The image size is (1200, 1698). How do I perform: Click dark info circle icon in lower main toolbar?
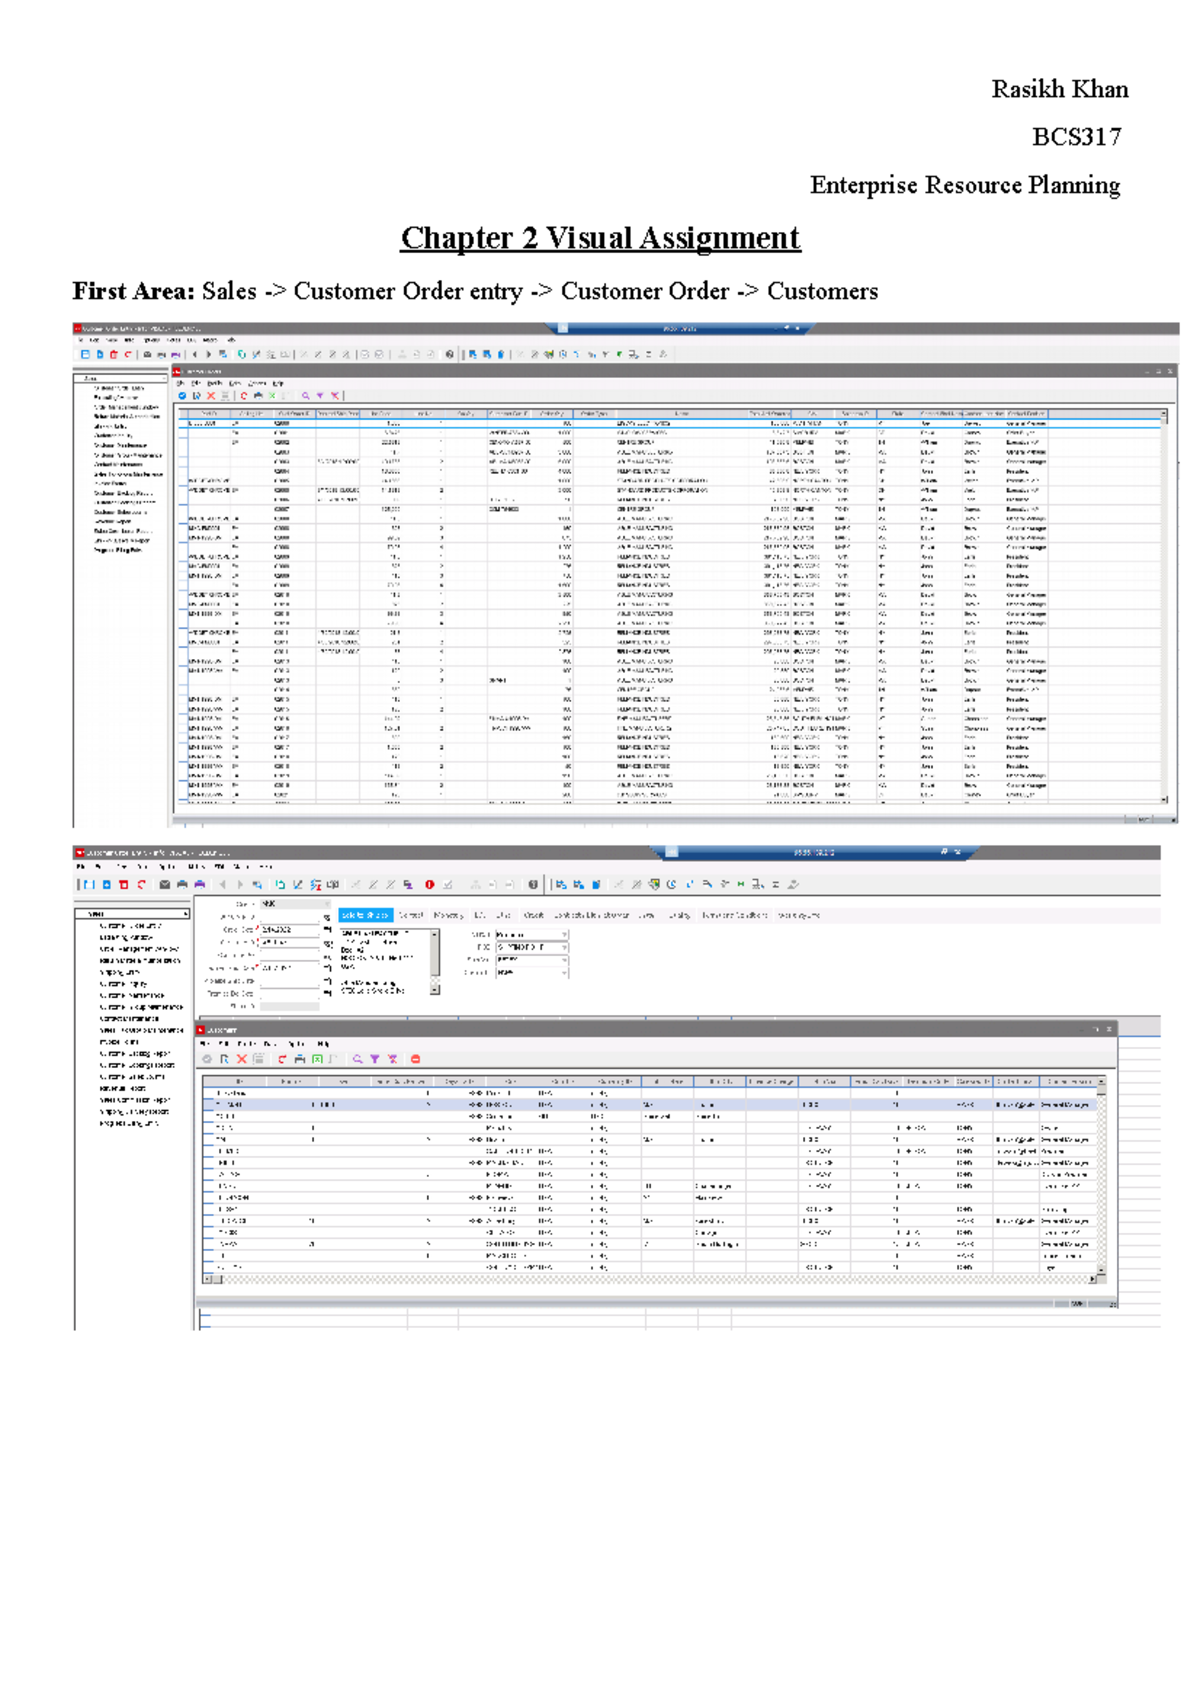tap(533, 885)
